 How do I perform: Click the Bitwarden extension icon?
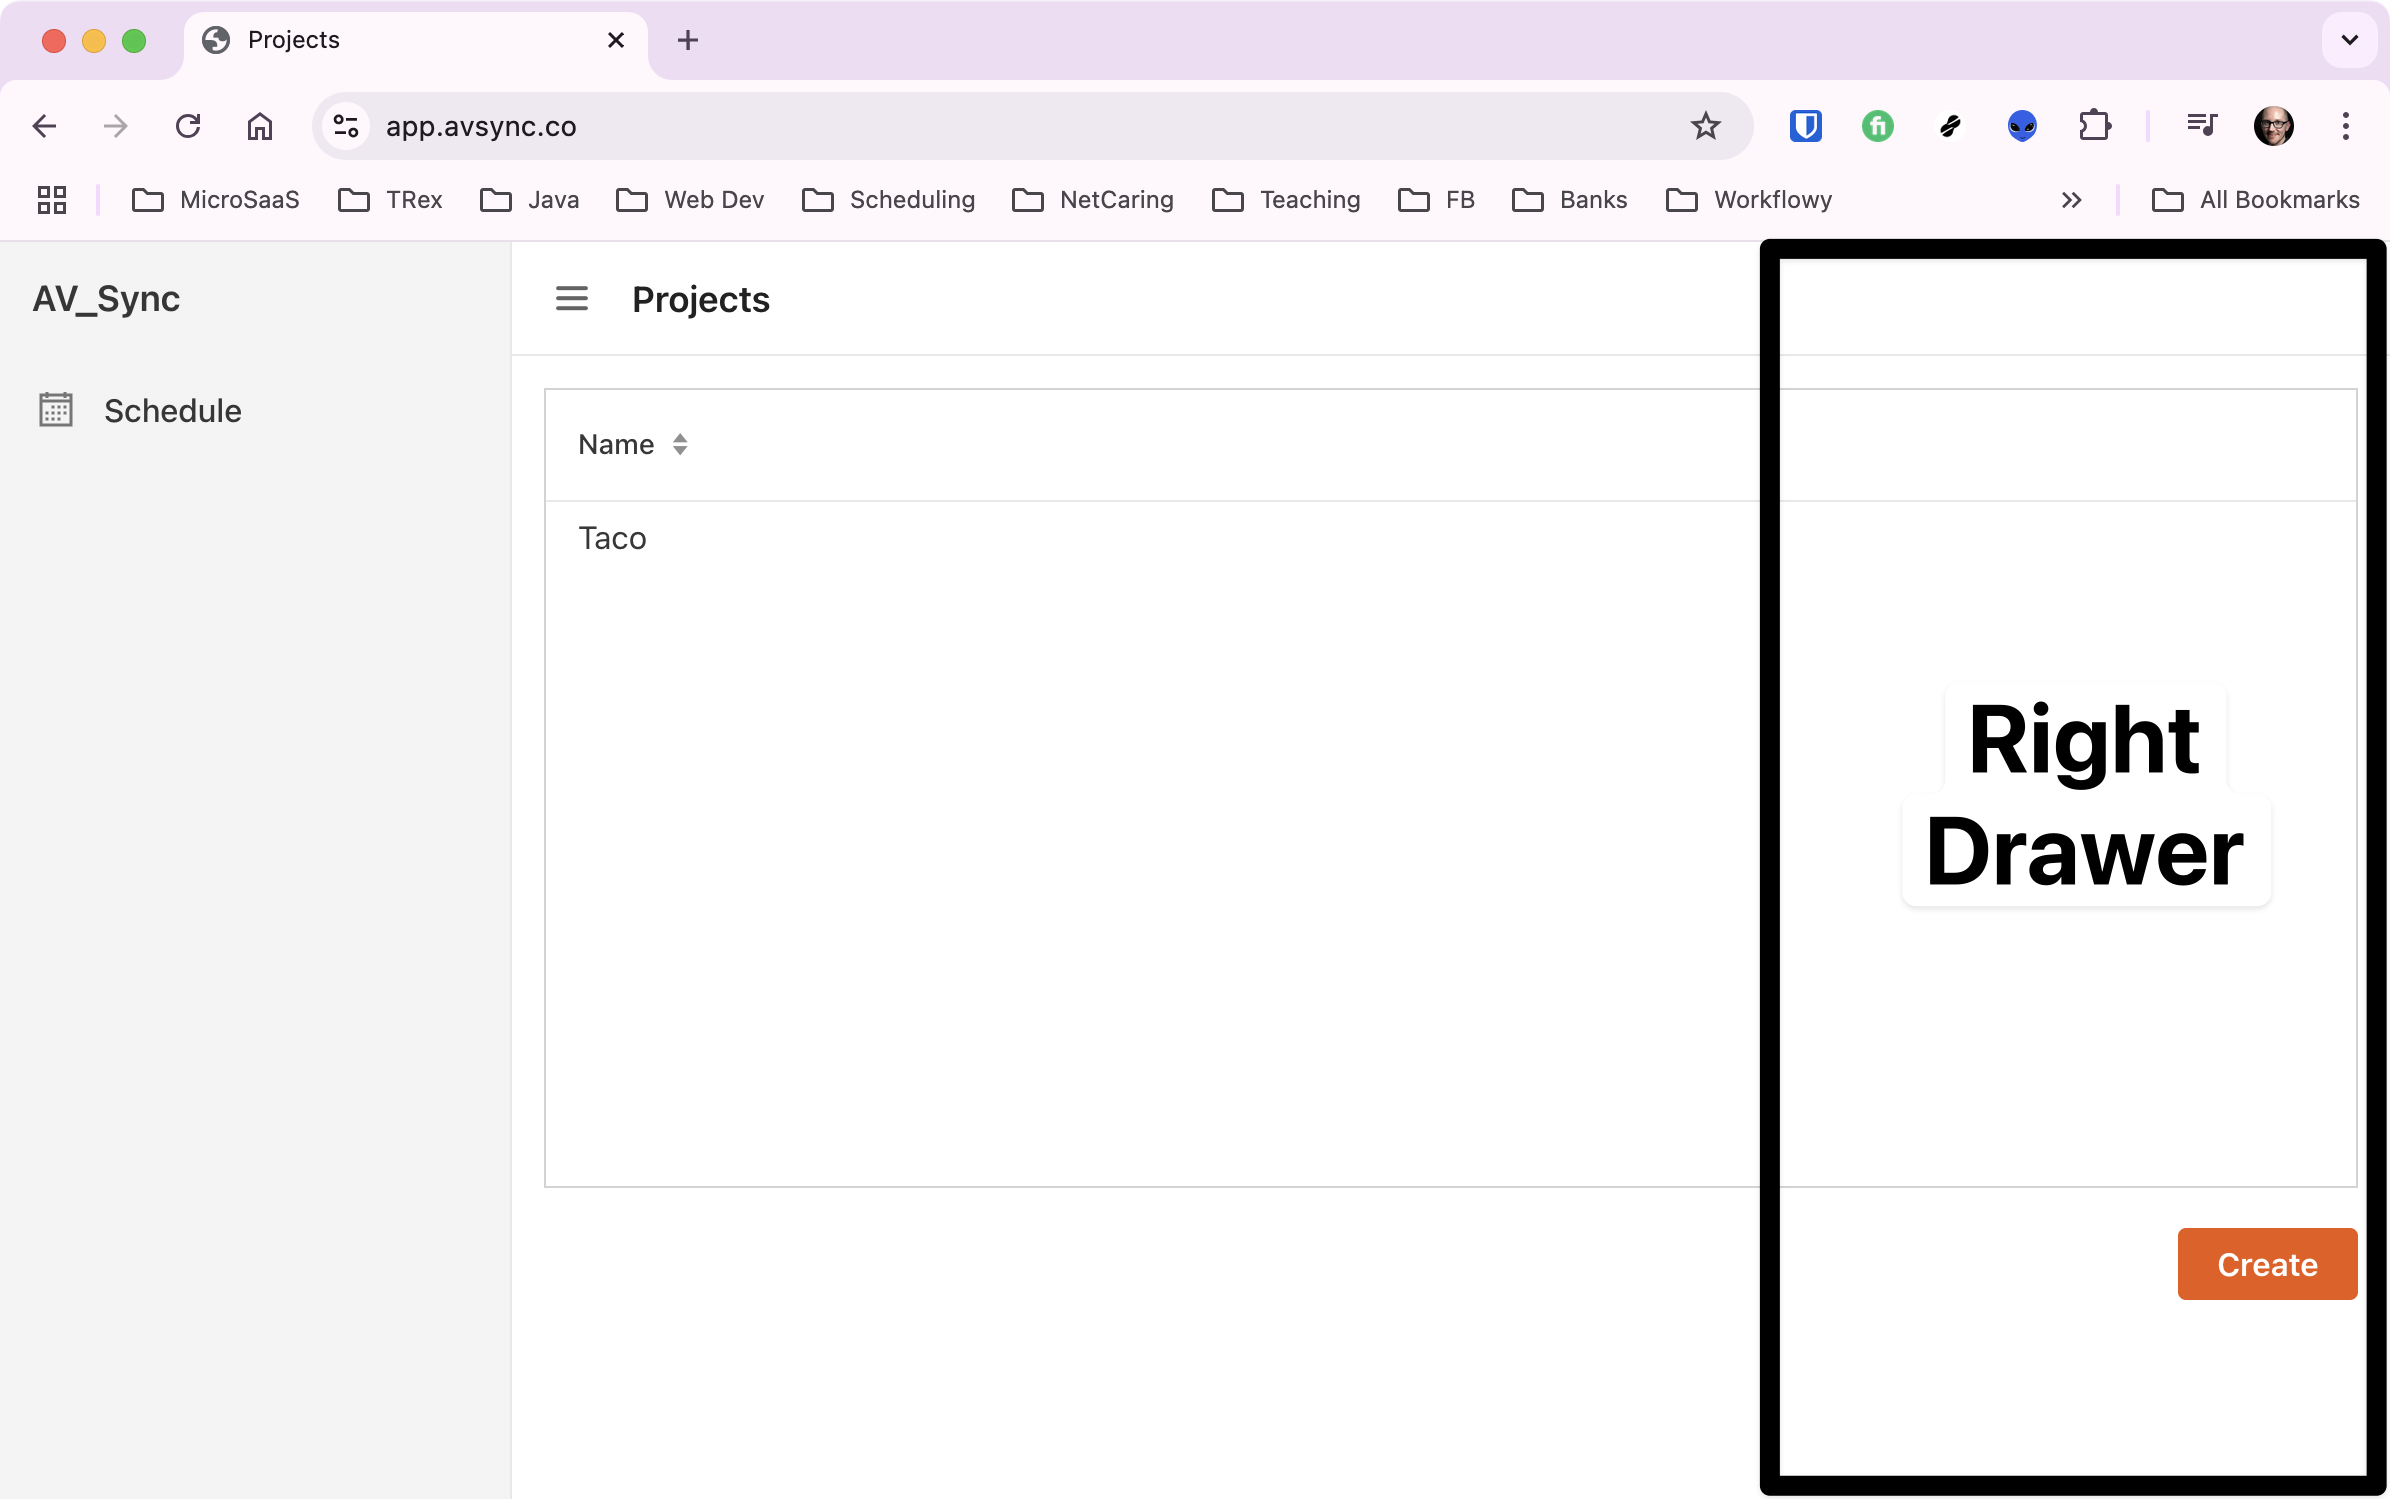click(x=1805, y=126)
